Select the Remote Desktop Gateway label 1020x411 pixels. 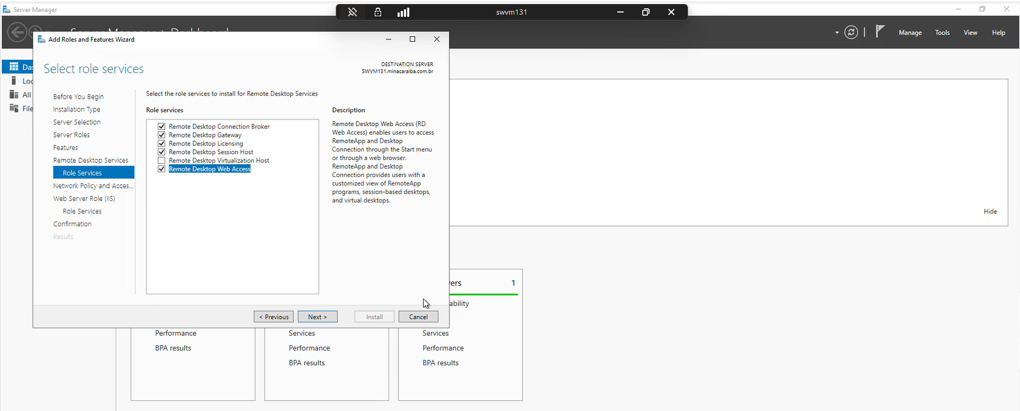(205, 135)
